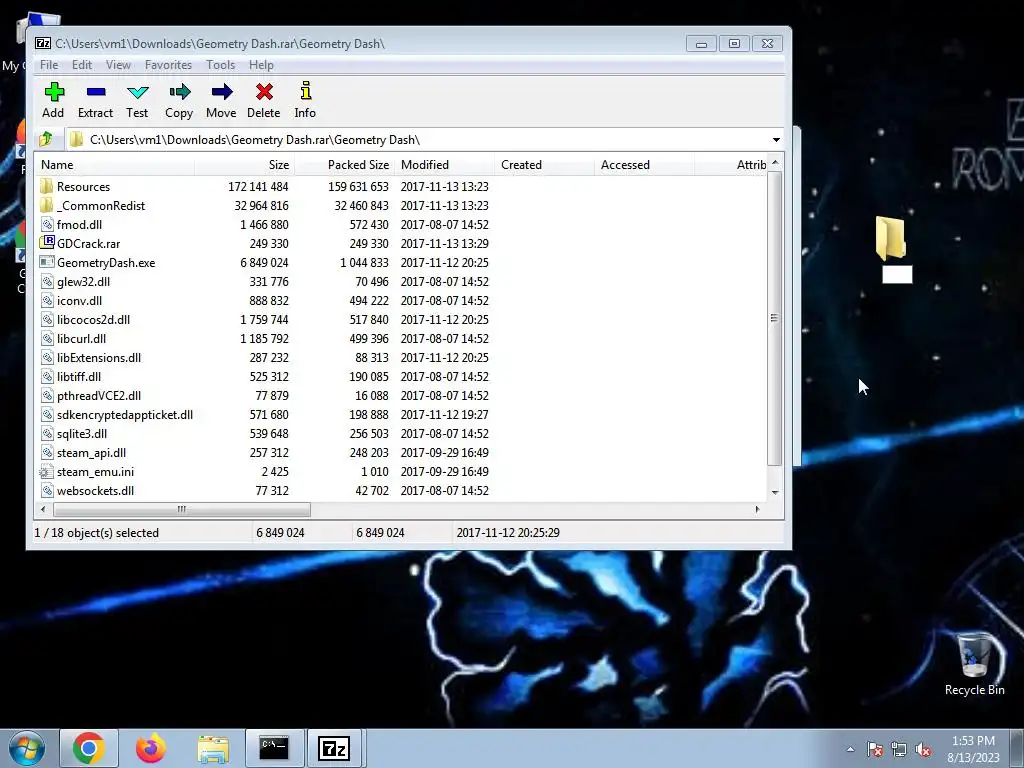This screenshot has width=1024, height=768.
Task: Open Firefox from the taskbar
Action: click(x=151, y=748)
